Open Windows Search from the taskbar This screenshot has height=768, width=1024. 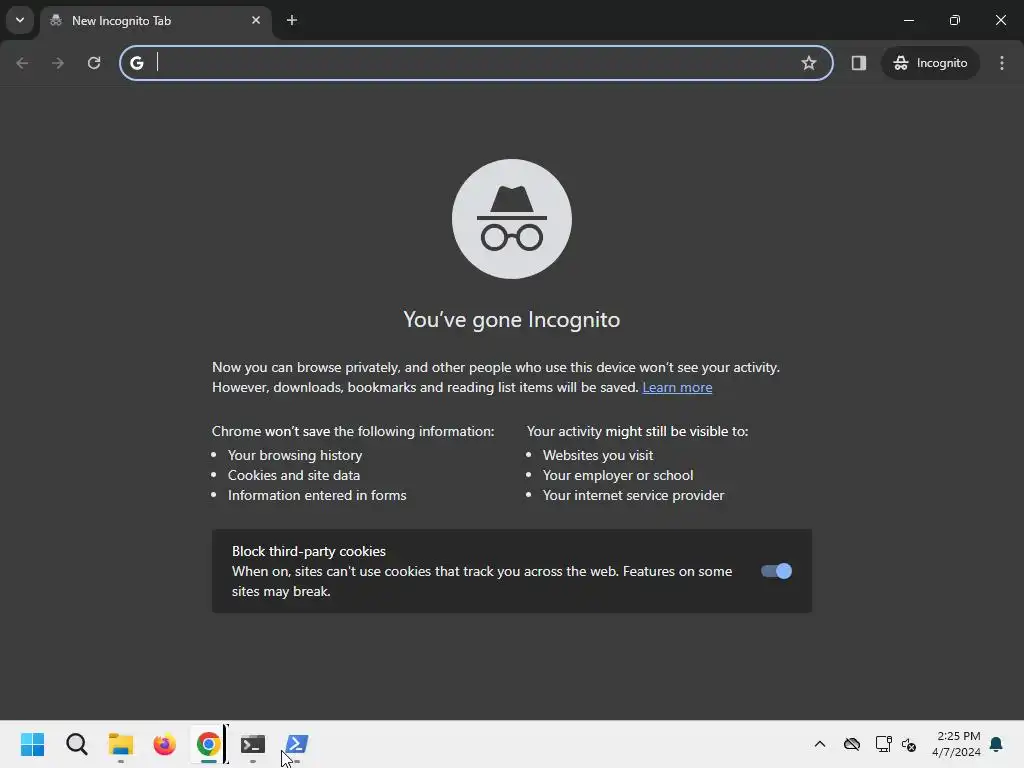point(76,744)
